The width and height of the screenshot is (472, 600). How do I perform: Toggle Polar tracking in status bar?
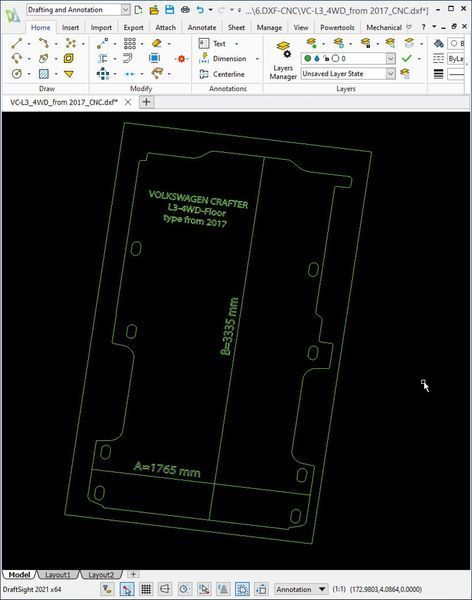point(184,589)
